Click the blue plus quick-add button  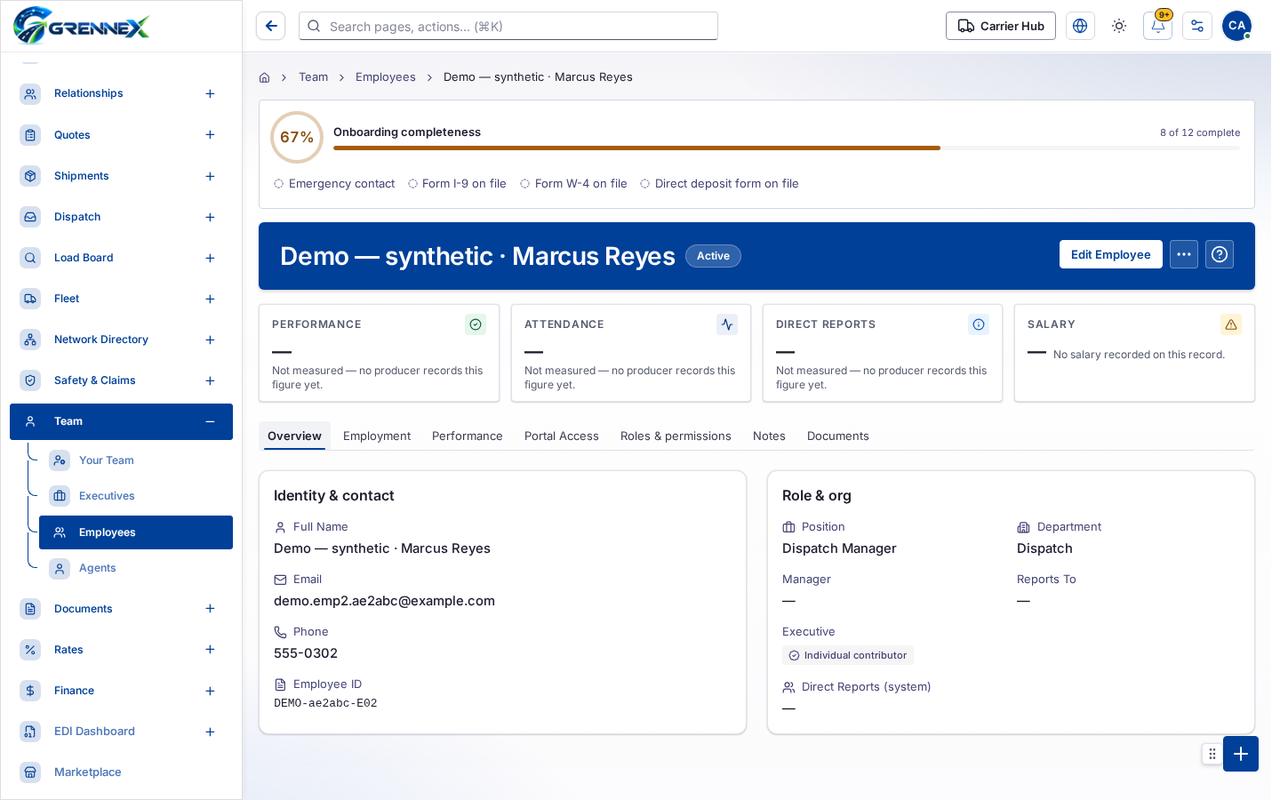pyautogui.click(x=1241, y=754)
